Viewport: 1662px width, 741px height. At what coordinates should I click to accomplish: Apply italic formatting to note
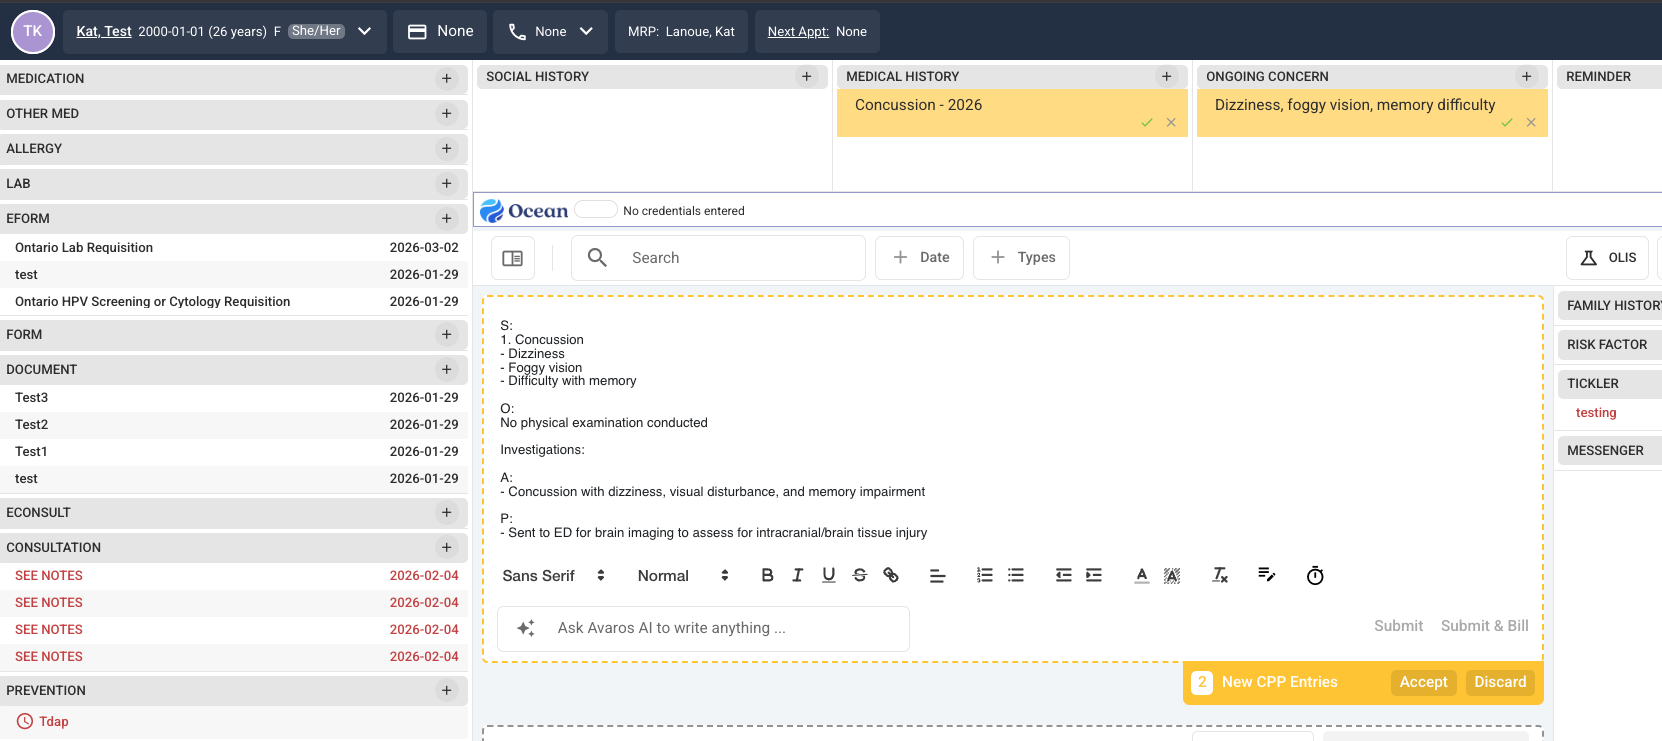pyautogui.click(x=798, y=575)
